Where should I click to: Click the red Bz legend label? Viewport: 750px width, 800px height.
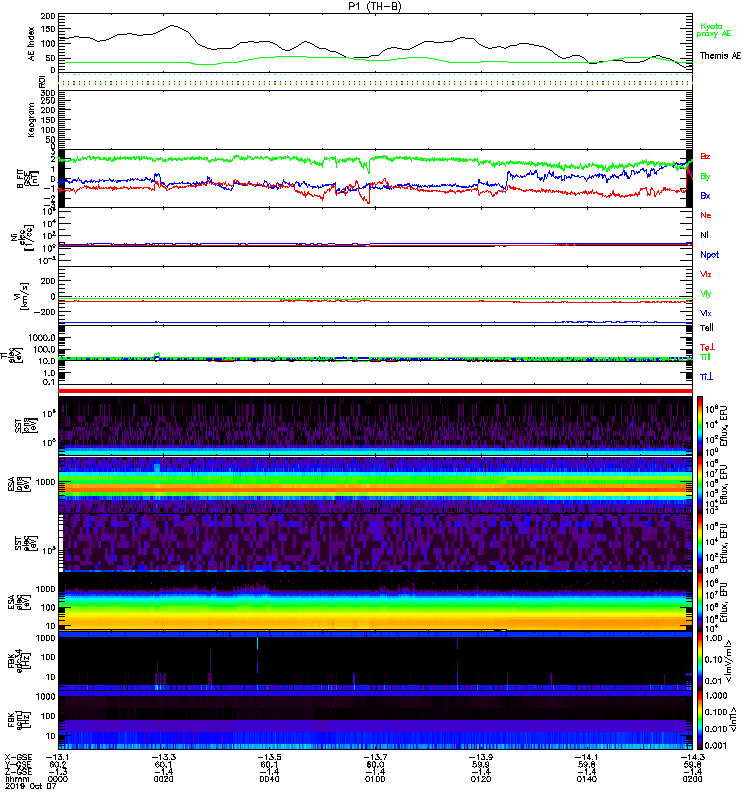705,157
